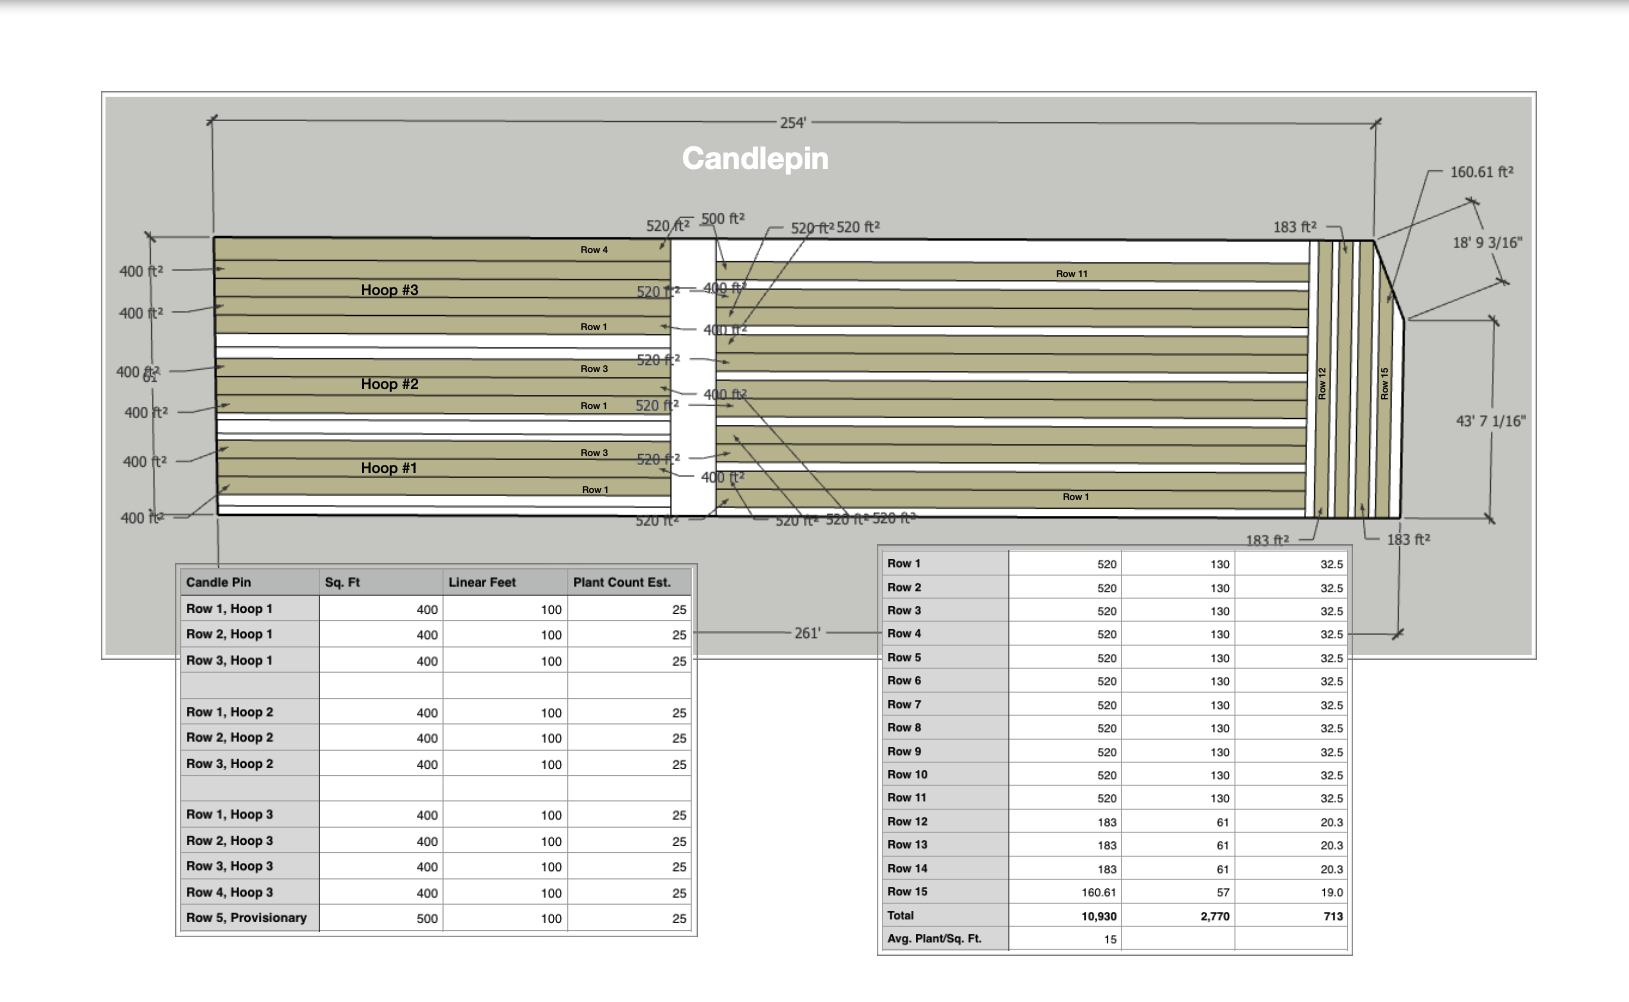
Task: Click the vertical Row 12 label in diagram
Action: coord(1322,384)
